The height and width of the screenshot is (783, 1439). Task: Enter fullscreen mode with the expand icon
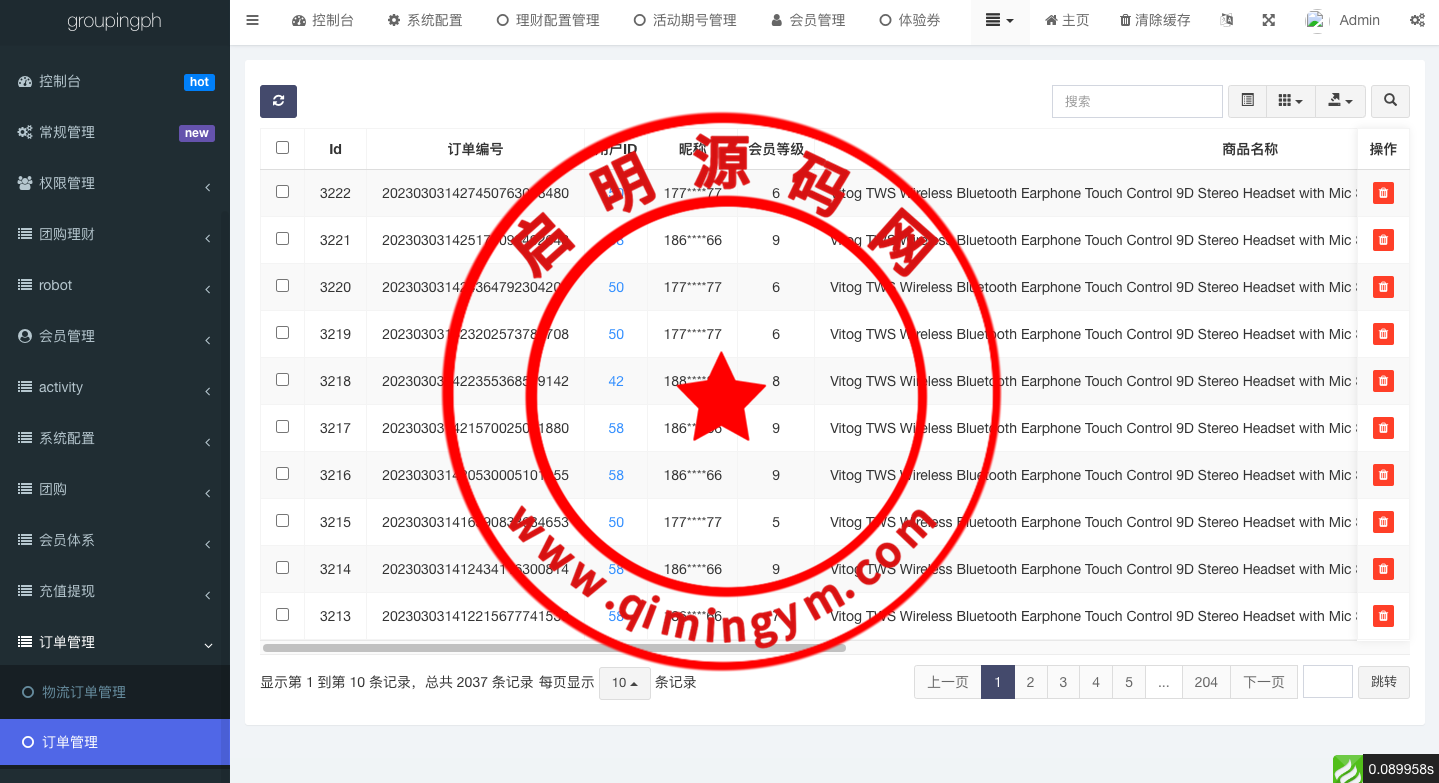pyautogui.click(x=1269, y=20)
